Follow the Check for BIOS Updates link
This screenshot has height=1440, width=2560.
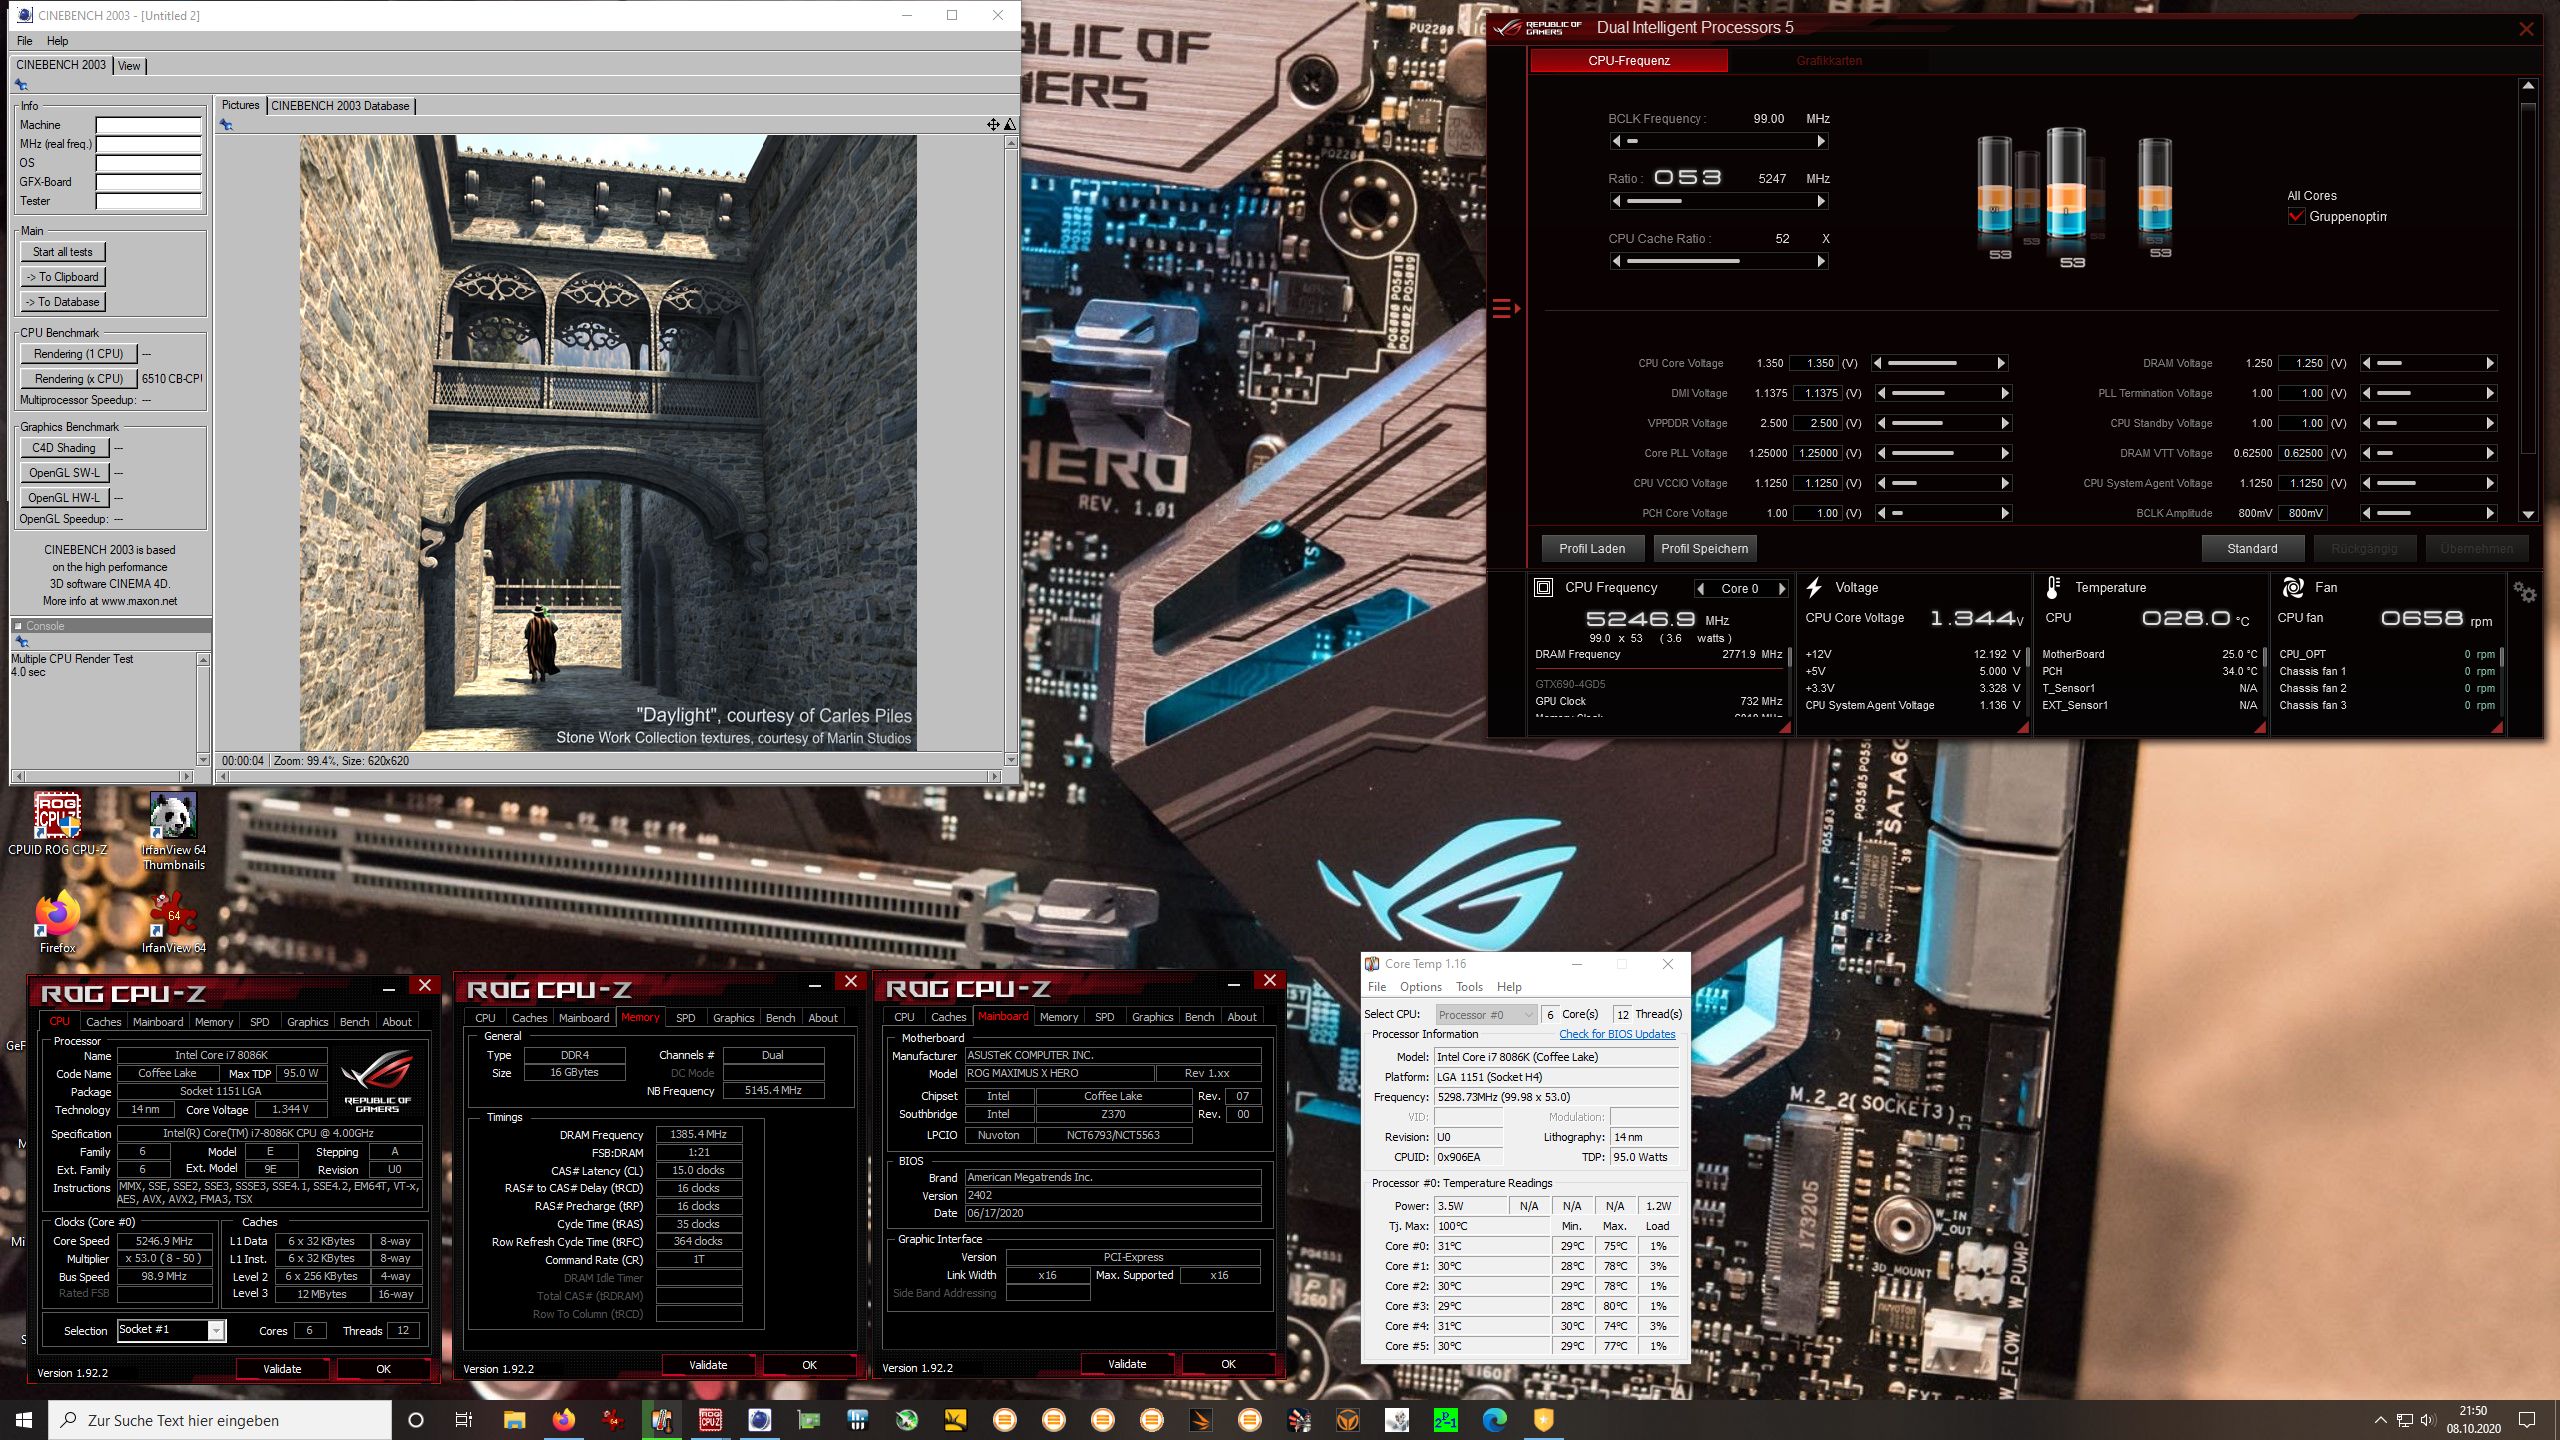tap(1617, 1035)
